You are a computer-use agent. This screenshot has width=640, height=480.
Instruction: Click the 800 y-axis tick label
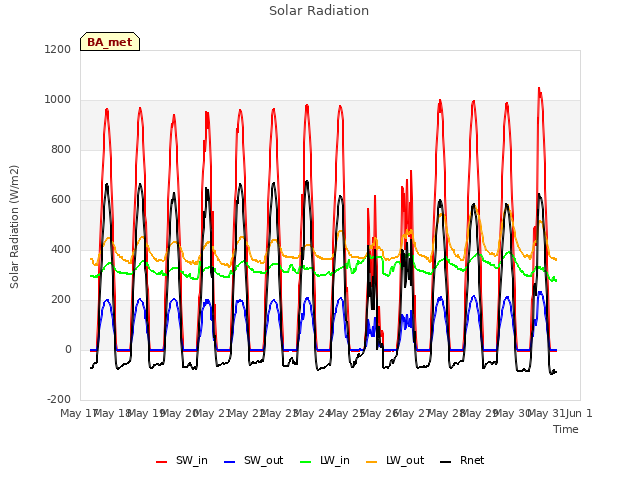(61, 149)
